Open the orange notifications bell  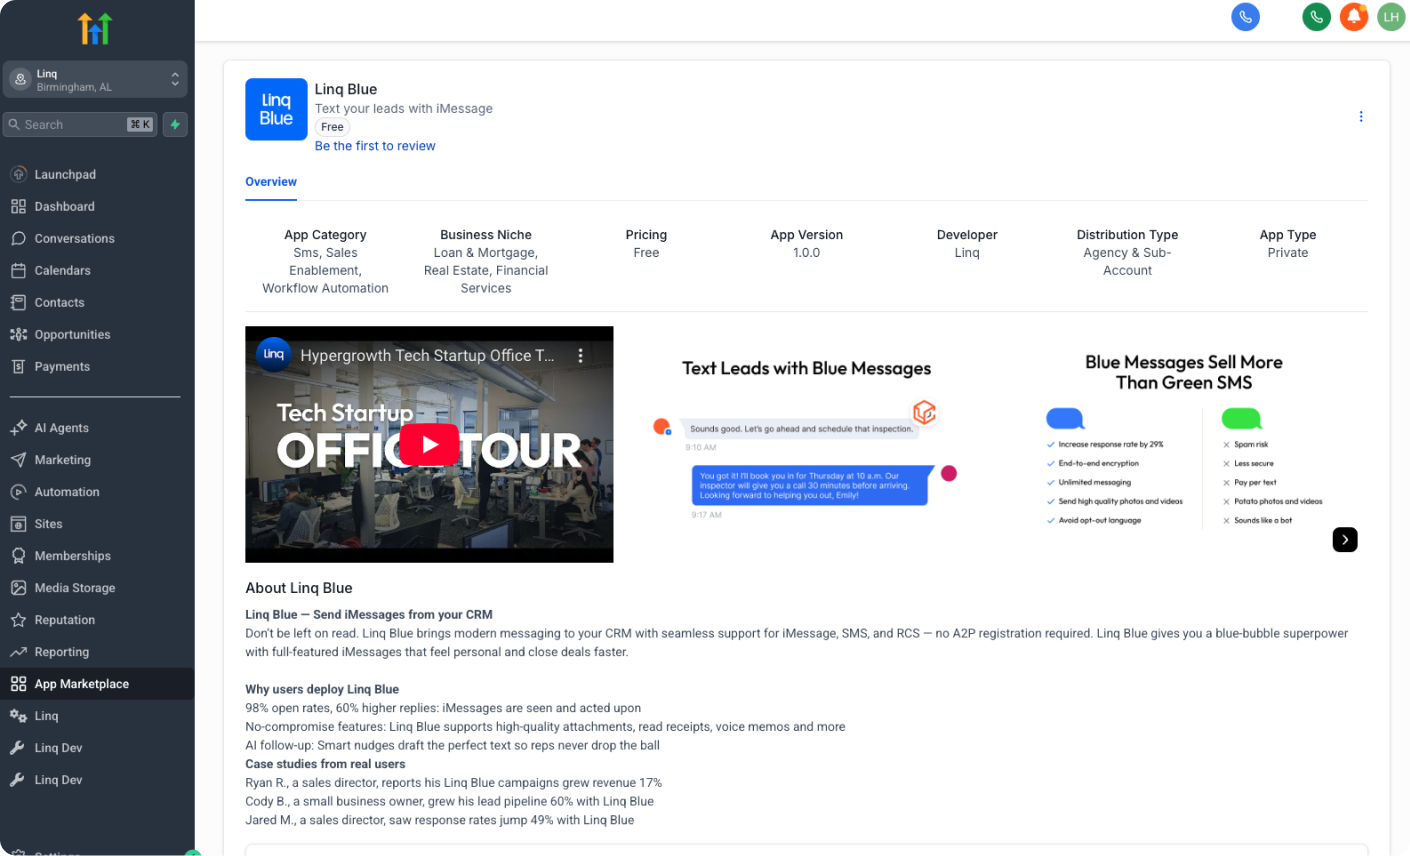click(1354, 17)
